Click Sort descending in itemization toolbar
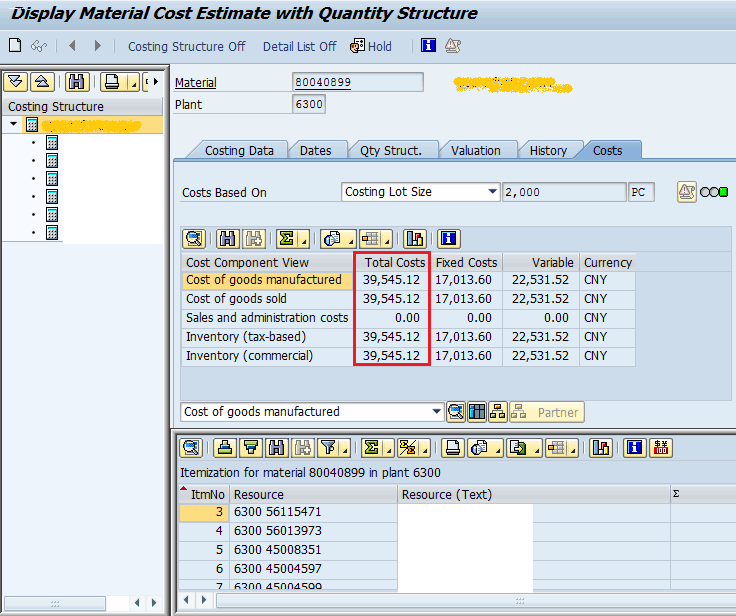Image resolution: width=736 pixels, height=616 pixels. (251, 448)
